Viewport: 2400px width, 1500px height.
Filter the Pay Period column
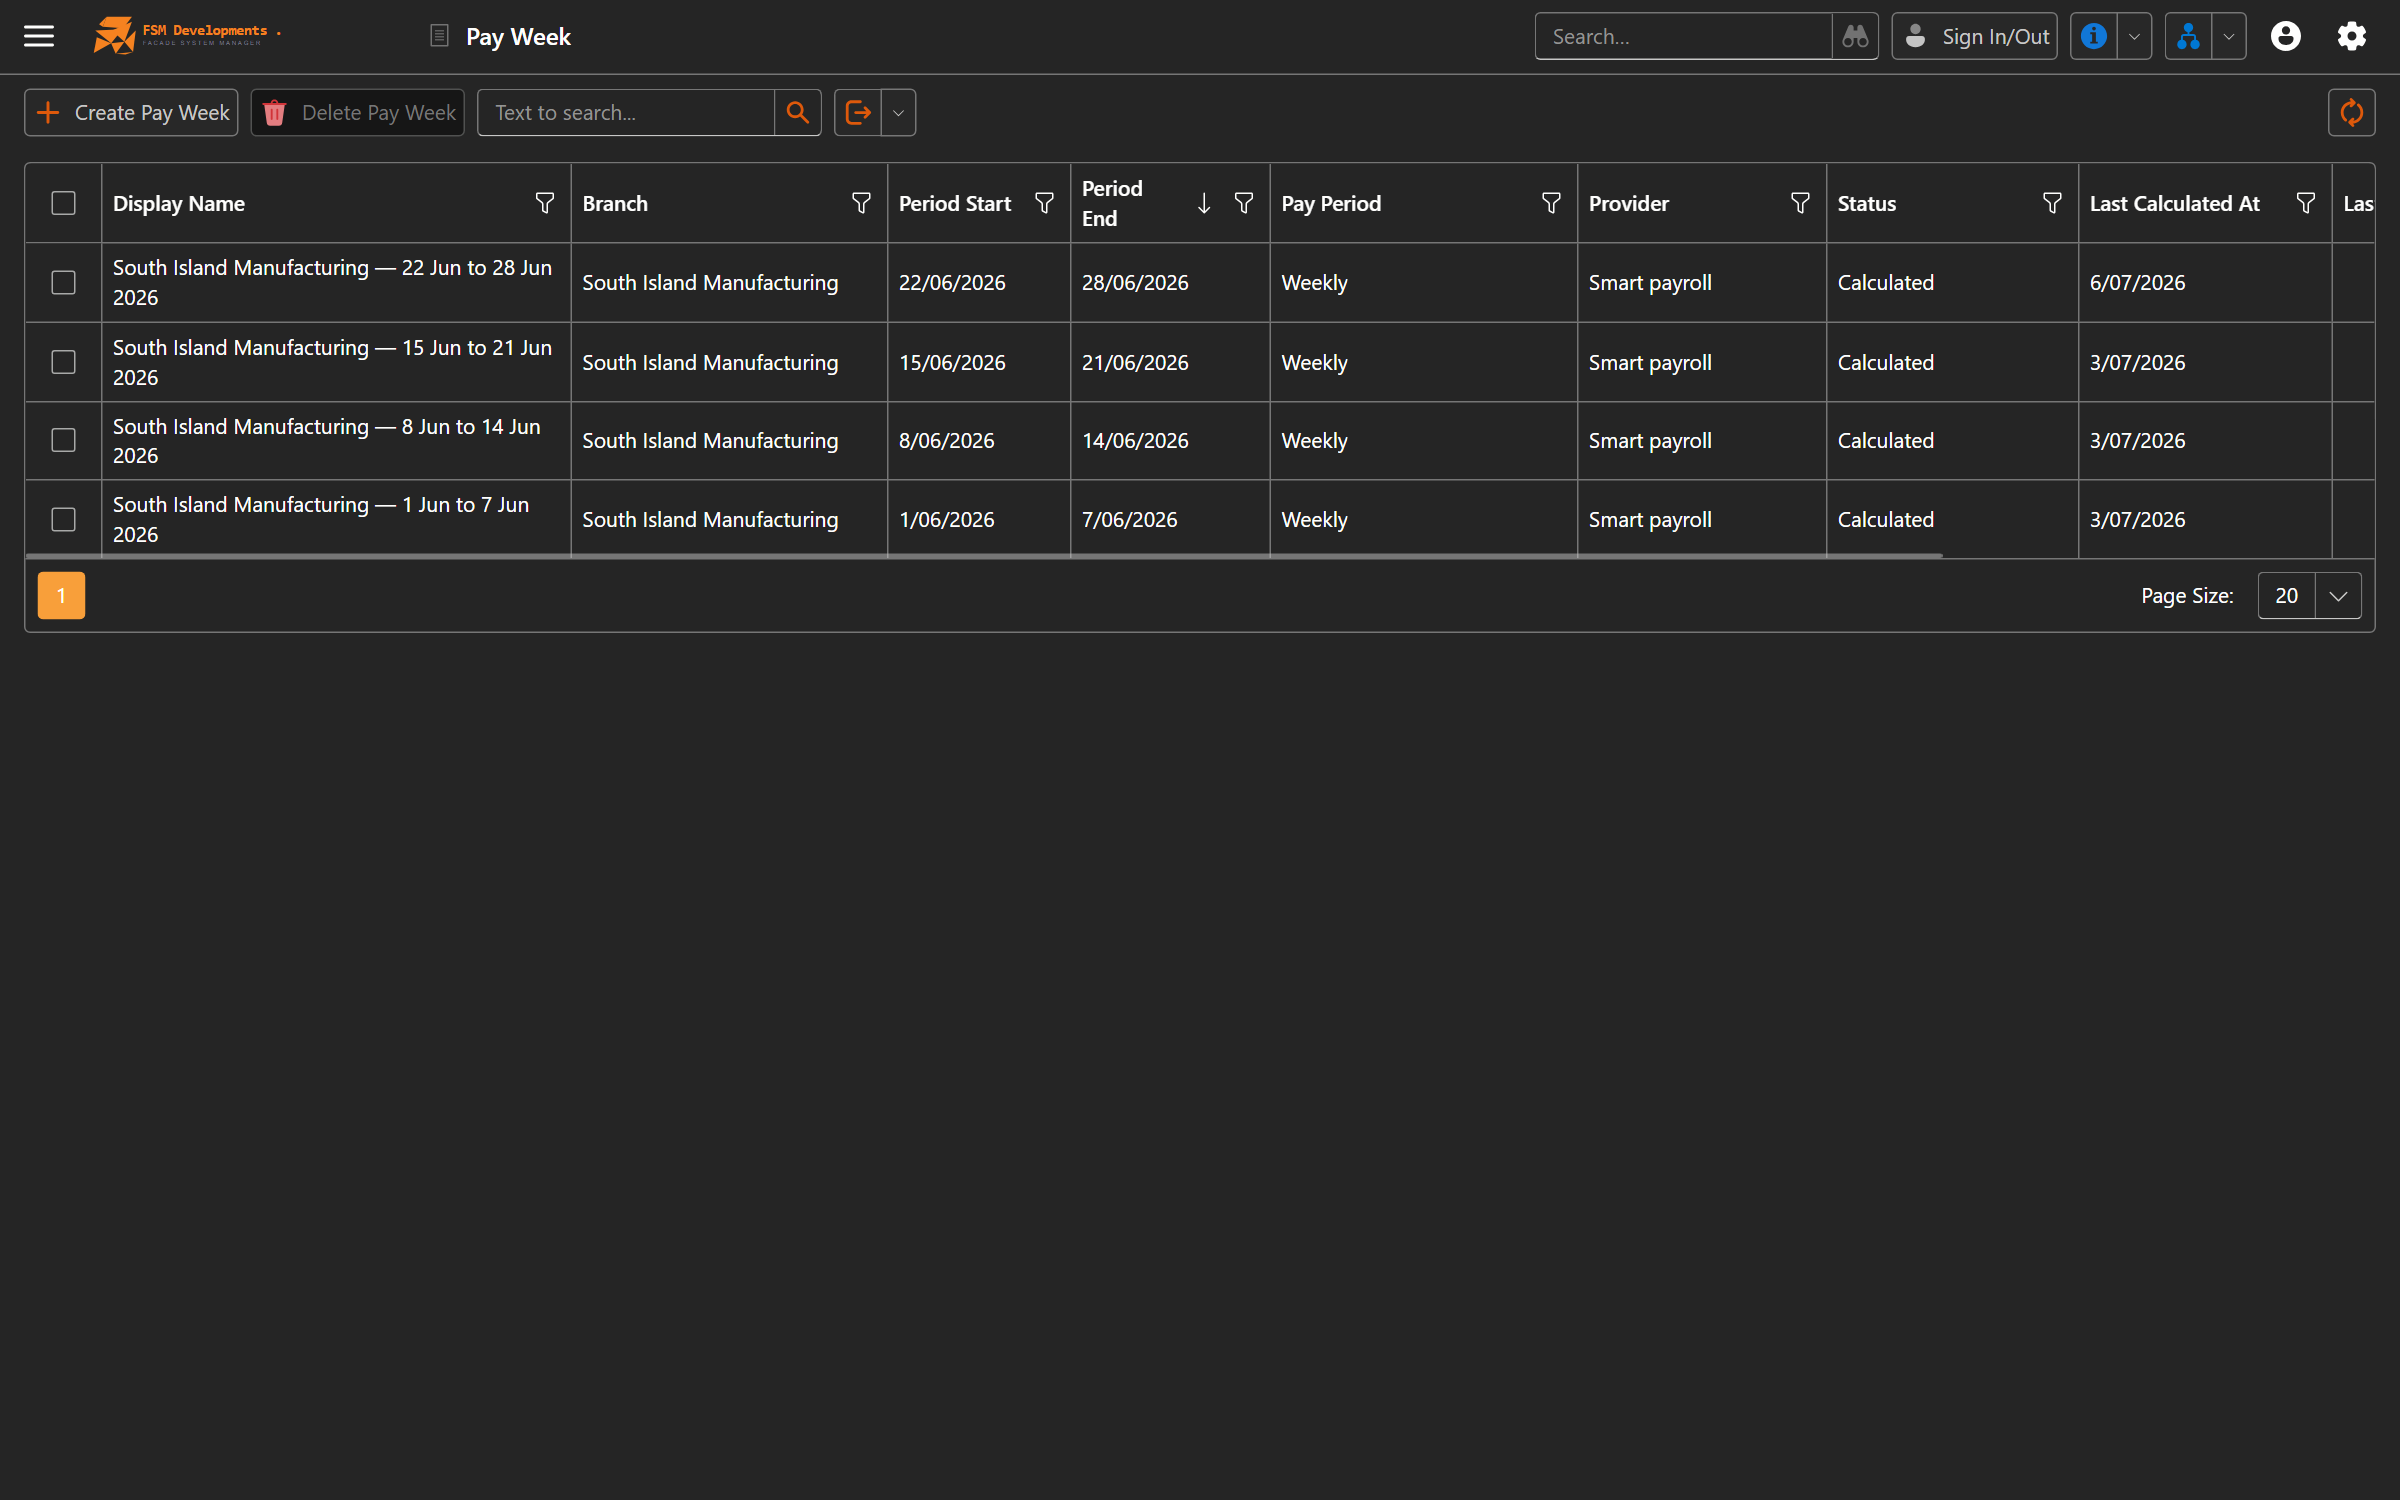[x=1551, y=204]
